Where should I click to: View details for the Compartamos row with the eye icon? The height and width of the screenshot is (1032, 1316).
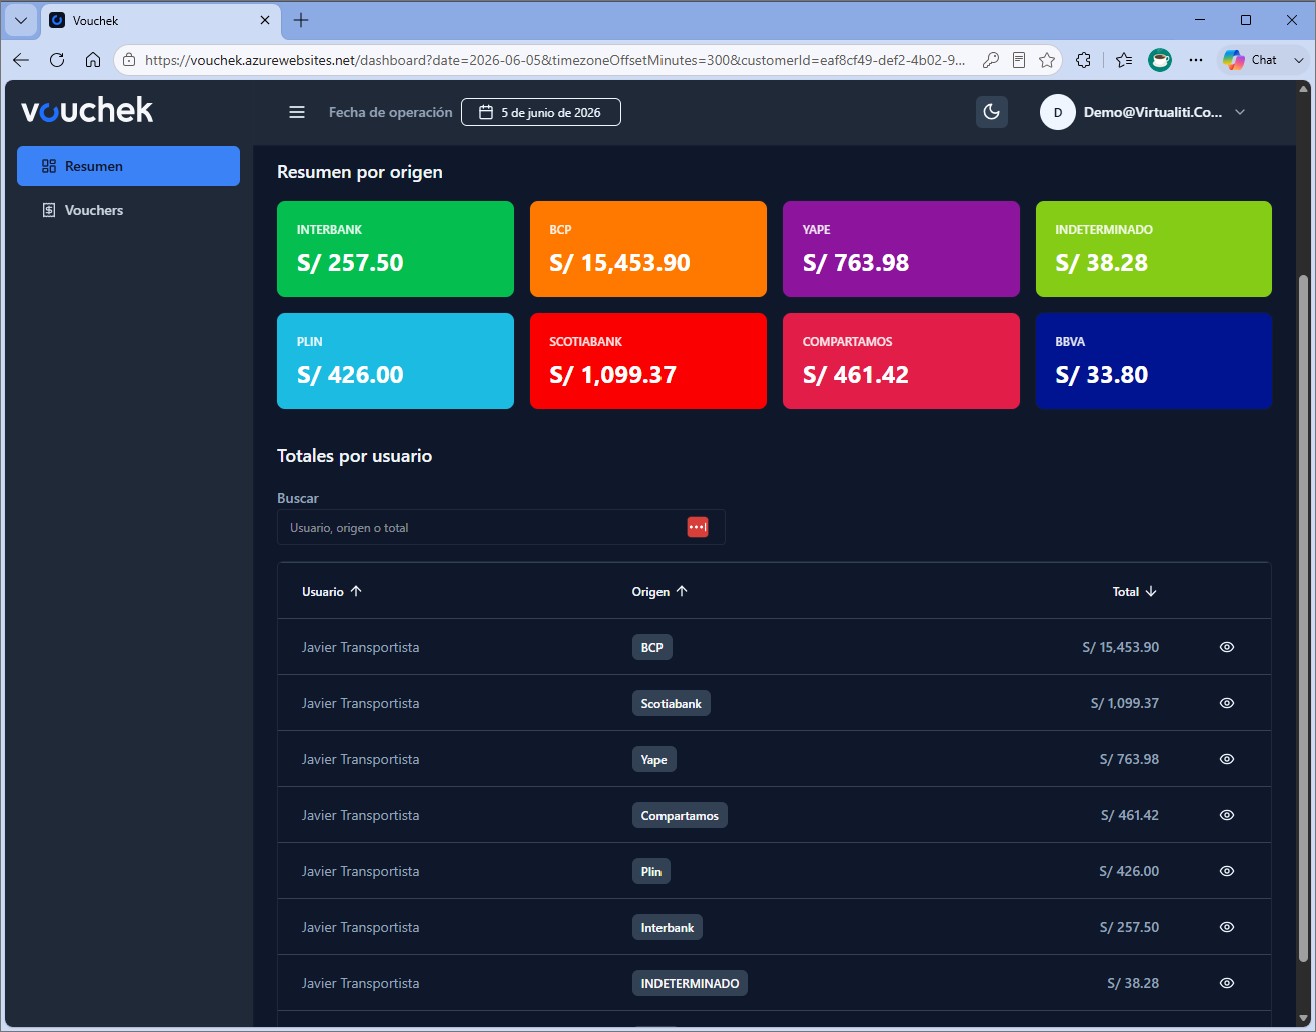coord(1227,815)
